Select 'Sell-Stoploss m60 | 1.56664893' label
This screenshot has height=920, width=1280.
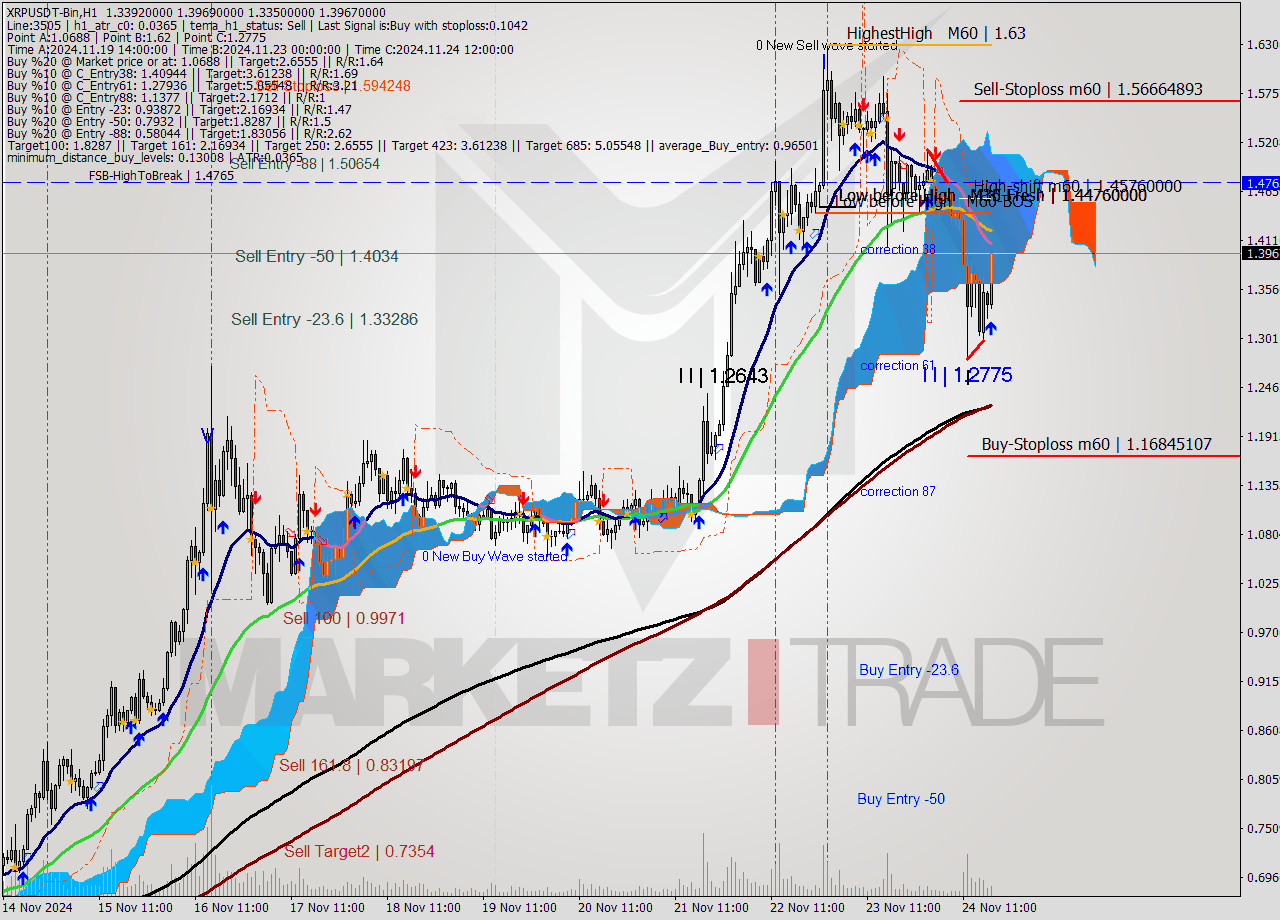1088,89
